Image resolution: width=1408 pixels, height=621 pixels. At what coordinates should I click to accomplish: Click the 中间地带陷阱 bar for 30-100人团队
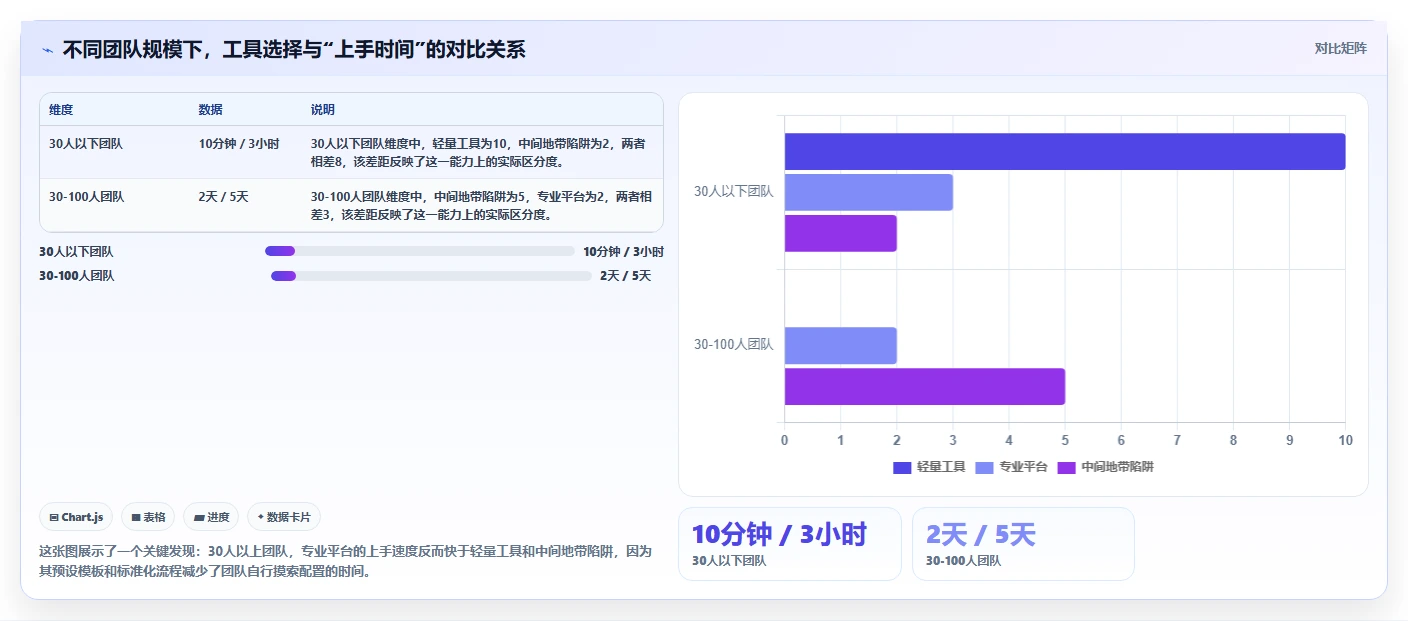click(925, 387)
